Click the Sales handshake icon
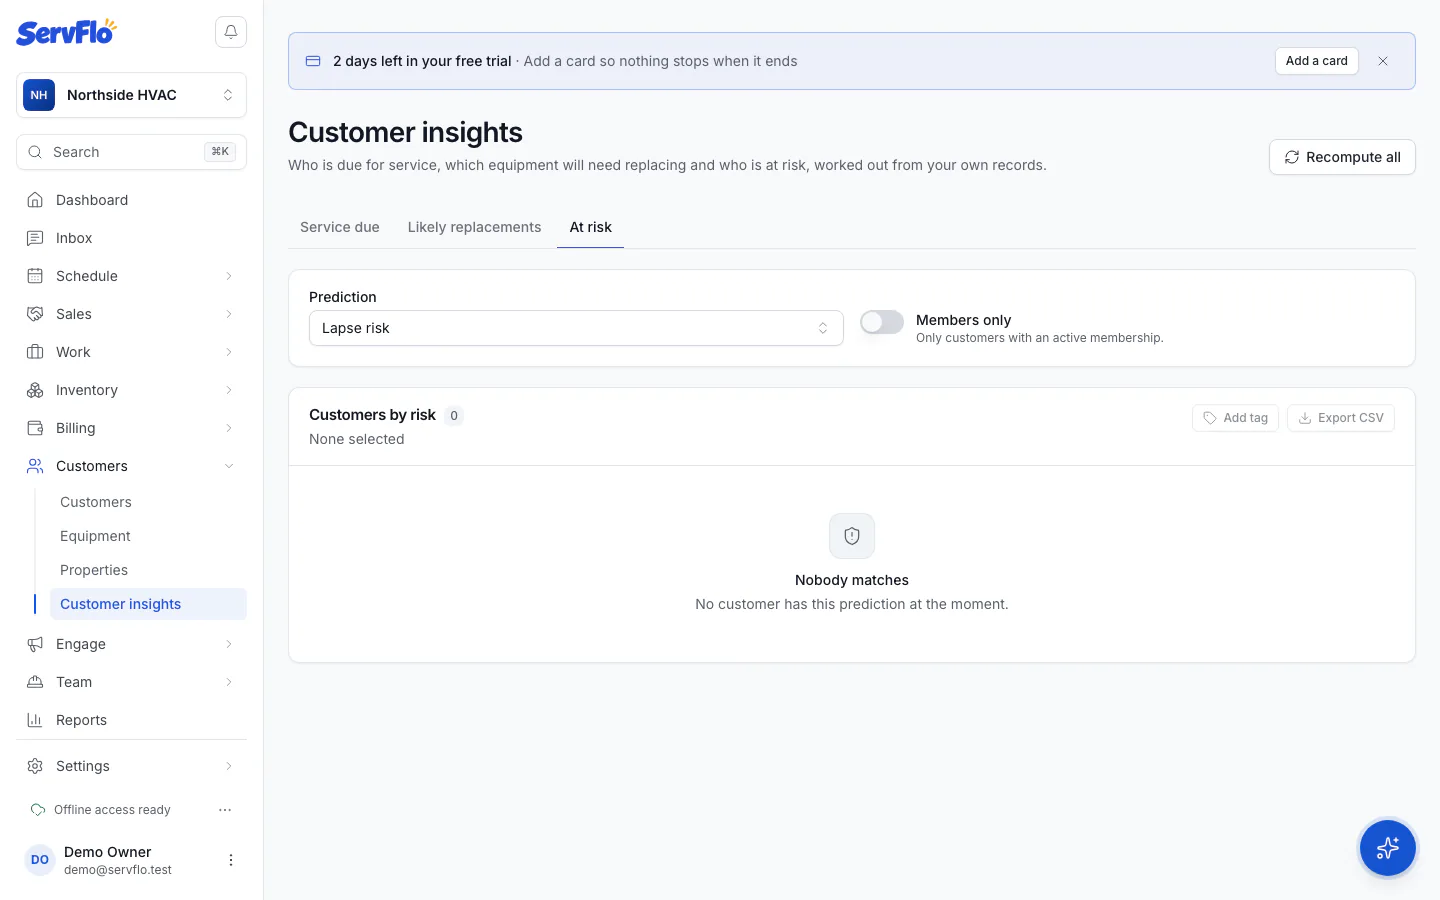Viewport: 1440px width, 900px height. click(x=35, y=314)
